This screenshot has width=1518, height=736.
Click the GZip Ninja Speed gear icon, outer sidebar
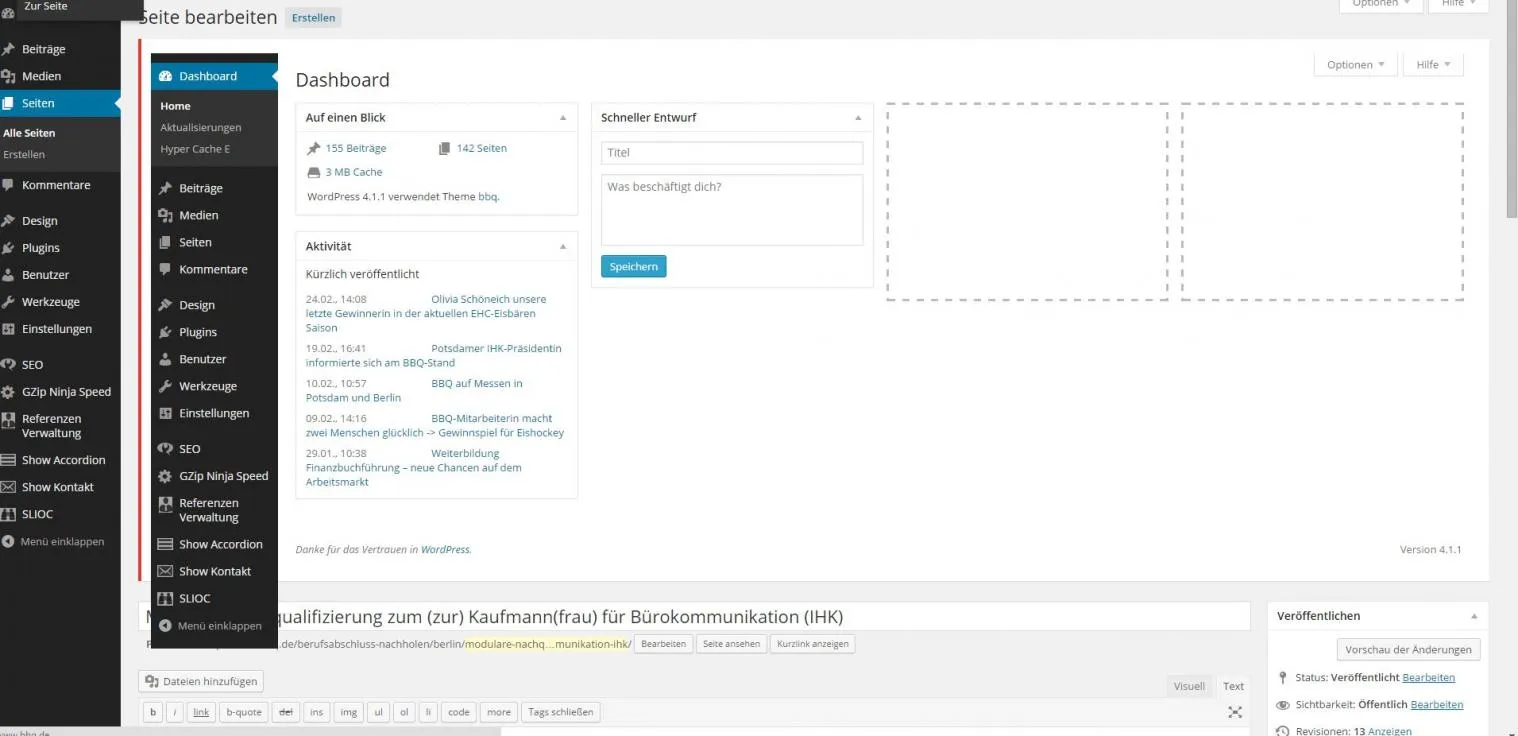pos(8,392)
